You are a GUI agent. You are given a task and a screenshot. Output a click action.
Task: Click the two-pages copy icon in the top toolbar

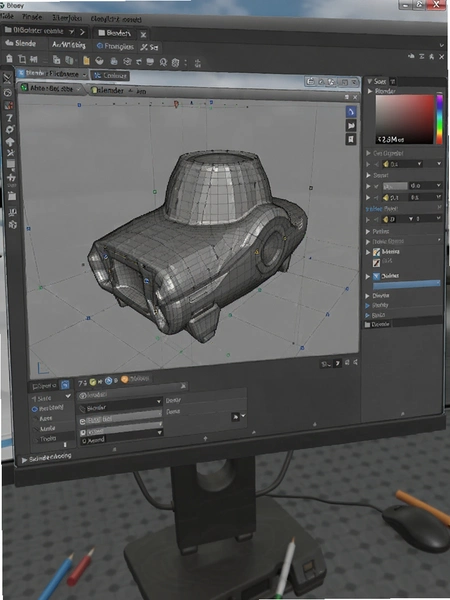[x=56, y=60]
